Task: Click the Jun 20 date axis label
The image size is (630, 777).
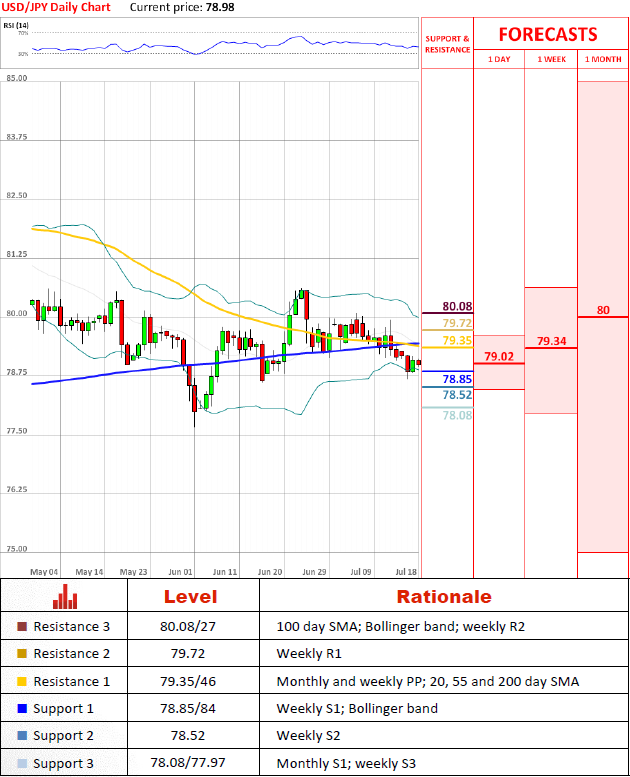Action: pos(270,572)
